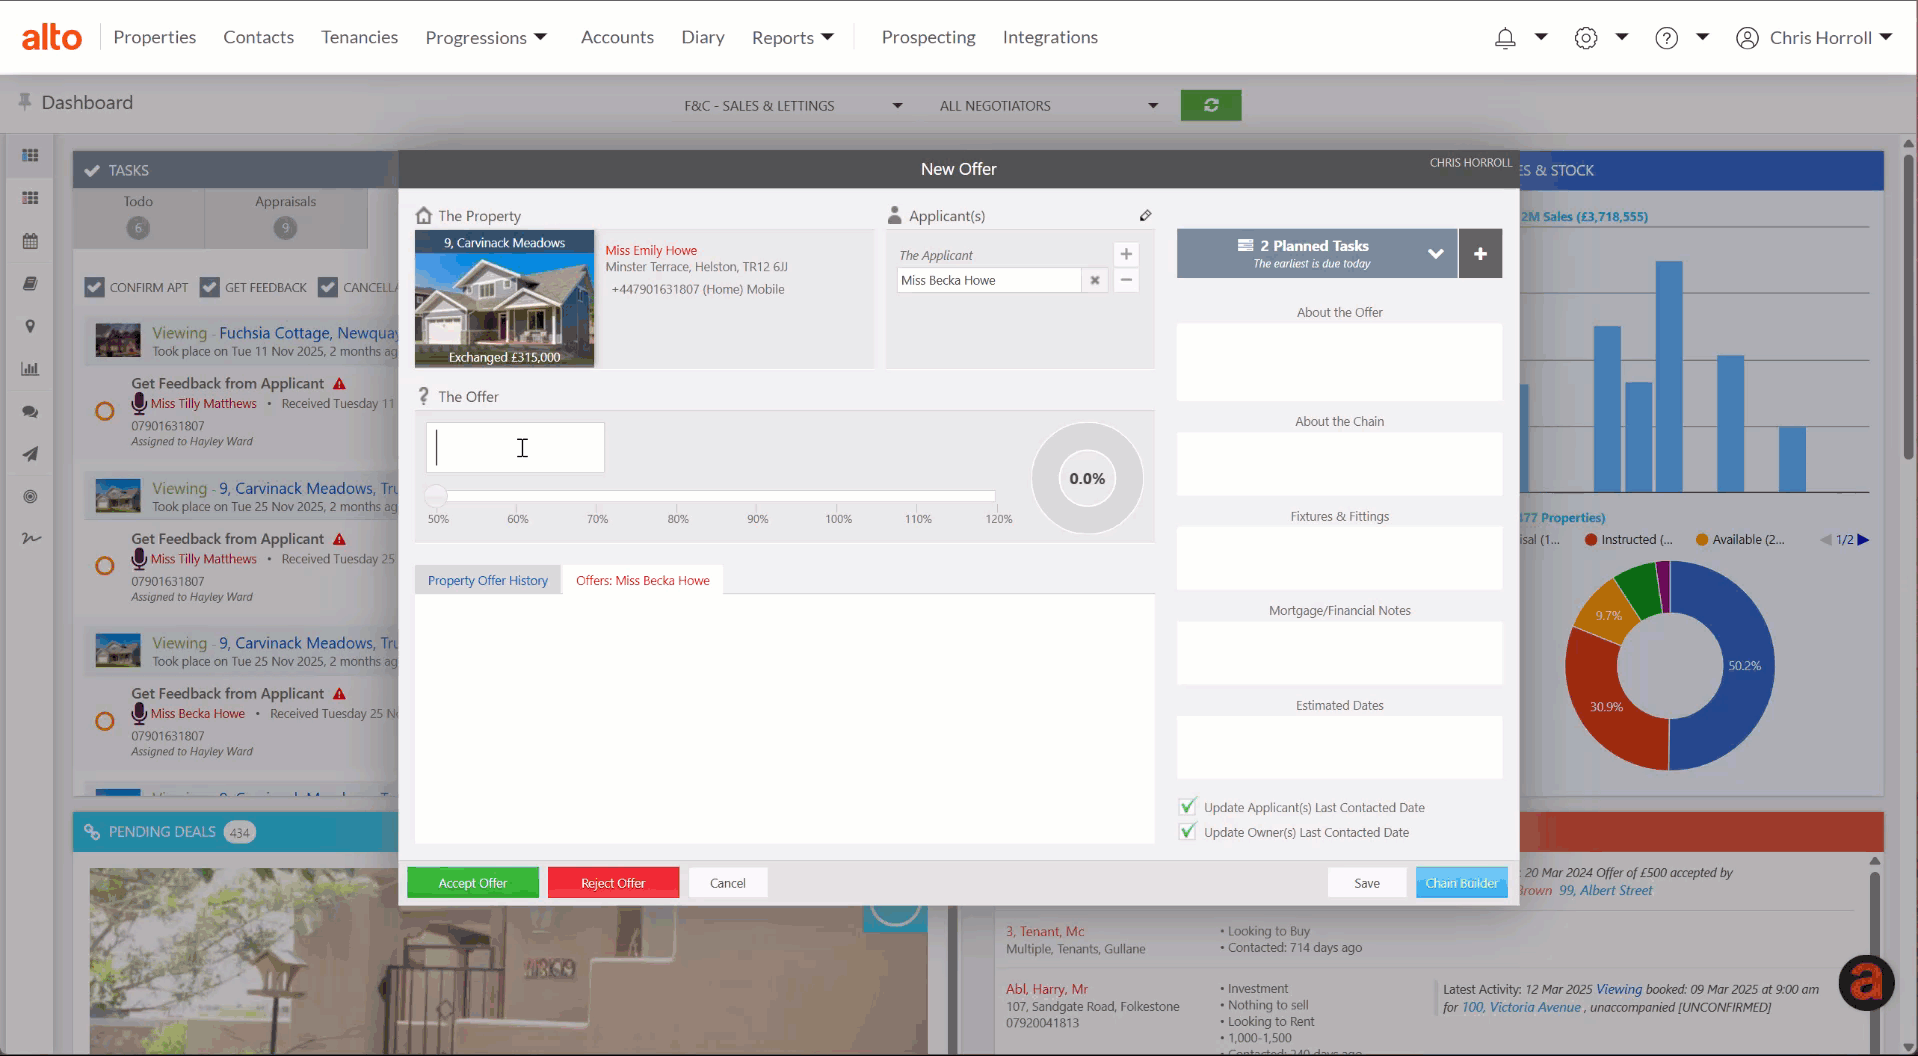Click the About the Offer notes box
The width and height of the screenshot is (1918, 1056).
(x=1339, y=362)
